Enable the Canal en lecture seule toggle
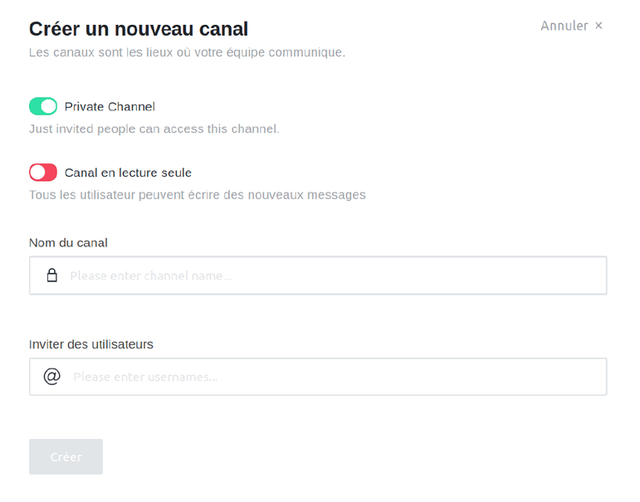This screenshot has width=640, height=502. (43, 172)
